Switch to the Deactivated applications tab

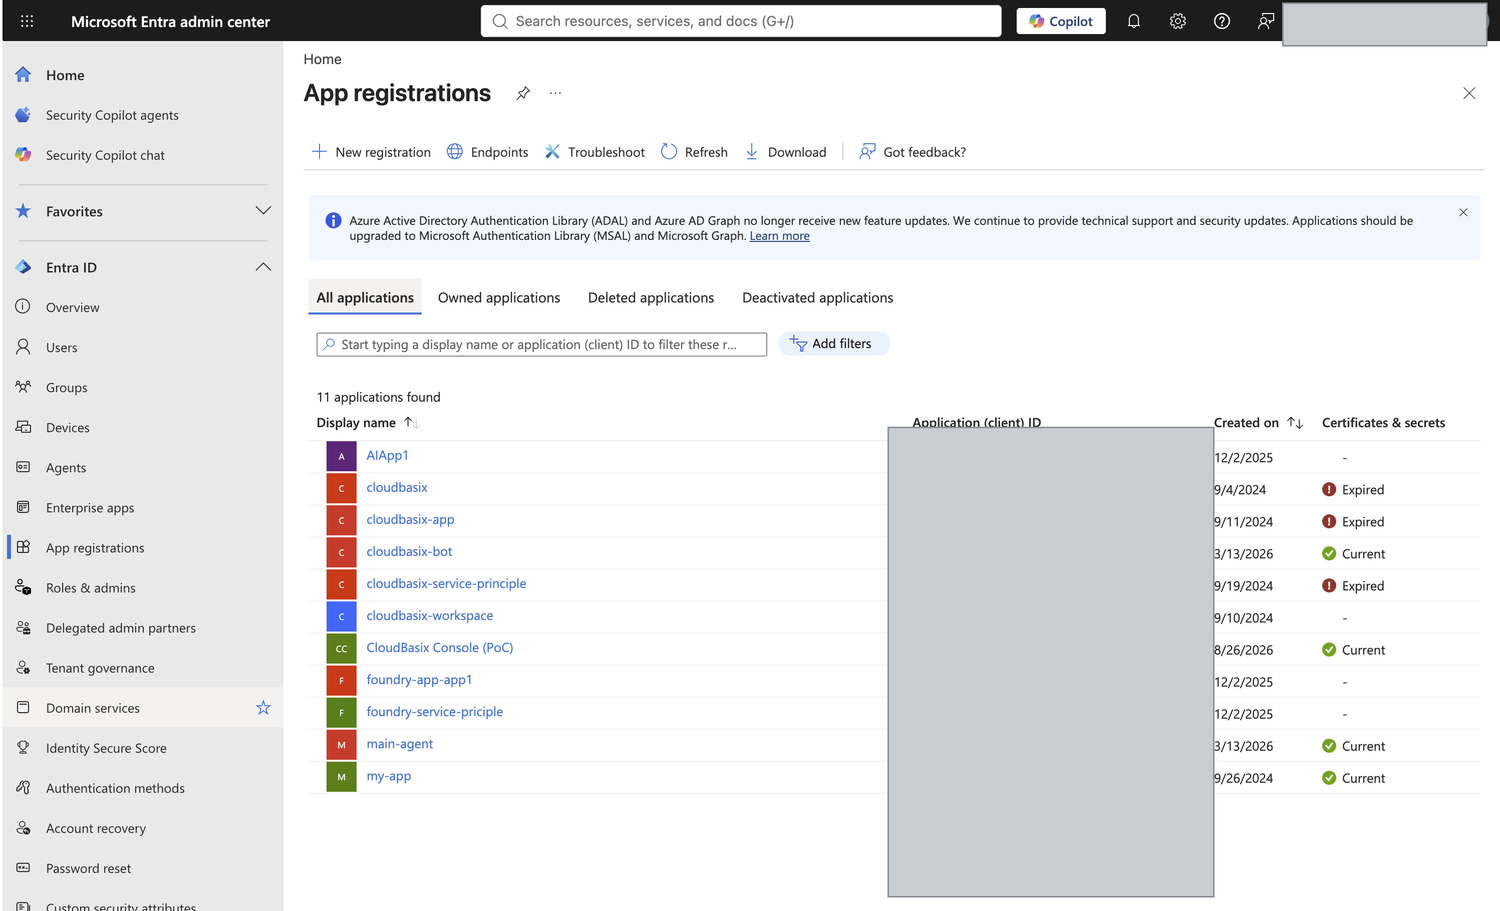pos(818,298)
